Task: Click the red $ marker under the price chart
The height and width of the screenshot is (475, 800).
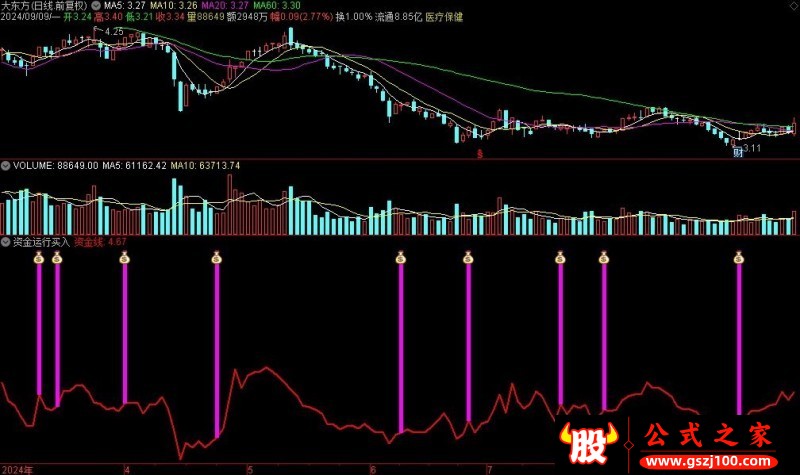Action: click(480, 153)
